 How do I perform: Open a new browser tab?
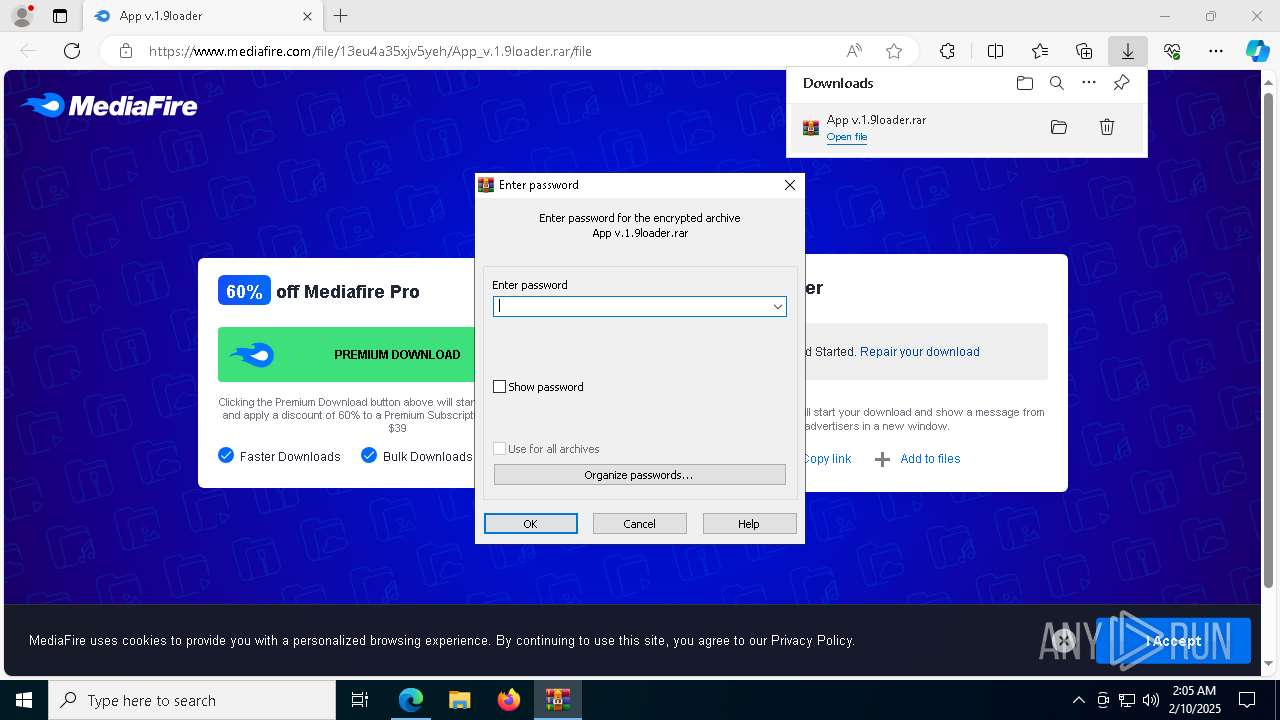pyautogui.click(x=340, y=16)
